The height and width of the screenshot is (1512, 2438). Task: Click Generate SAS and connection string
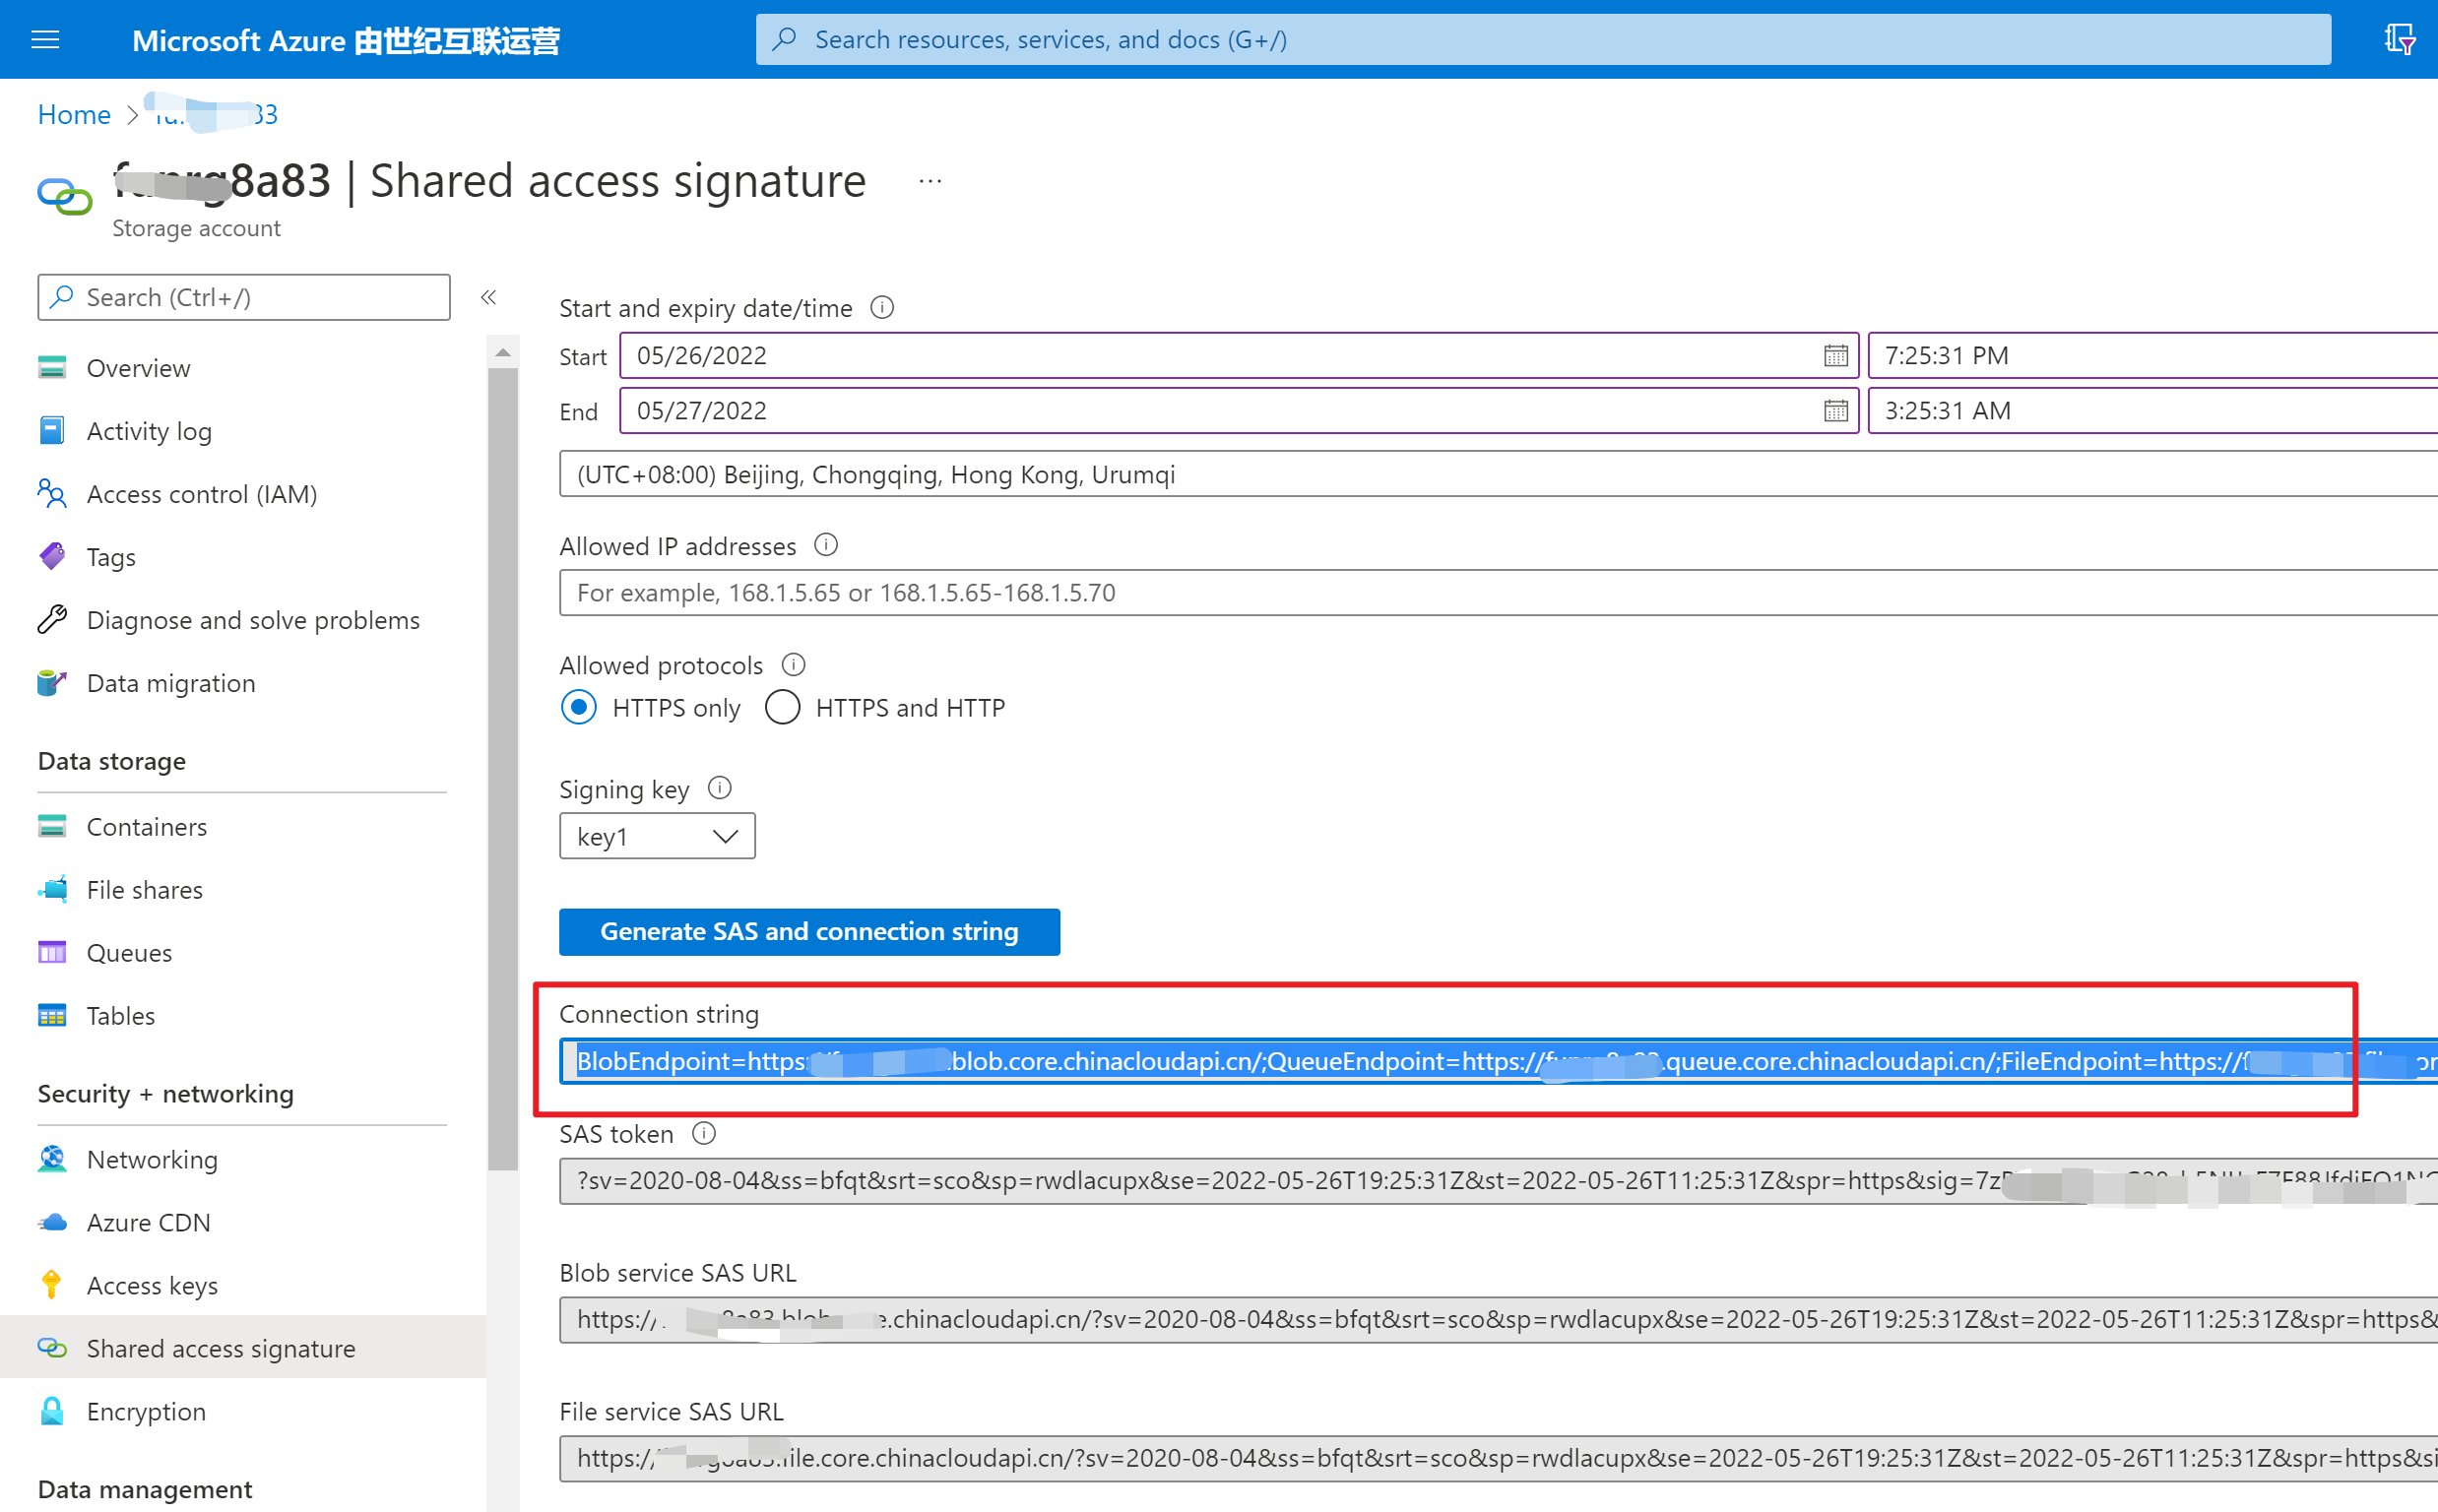click(x=809, y=931)
